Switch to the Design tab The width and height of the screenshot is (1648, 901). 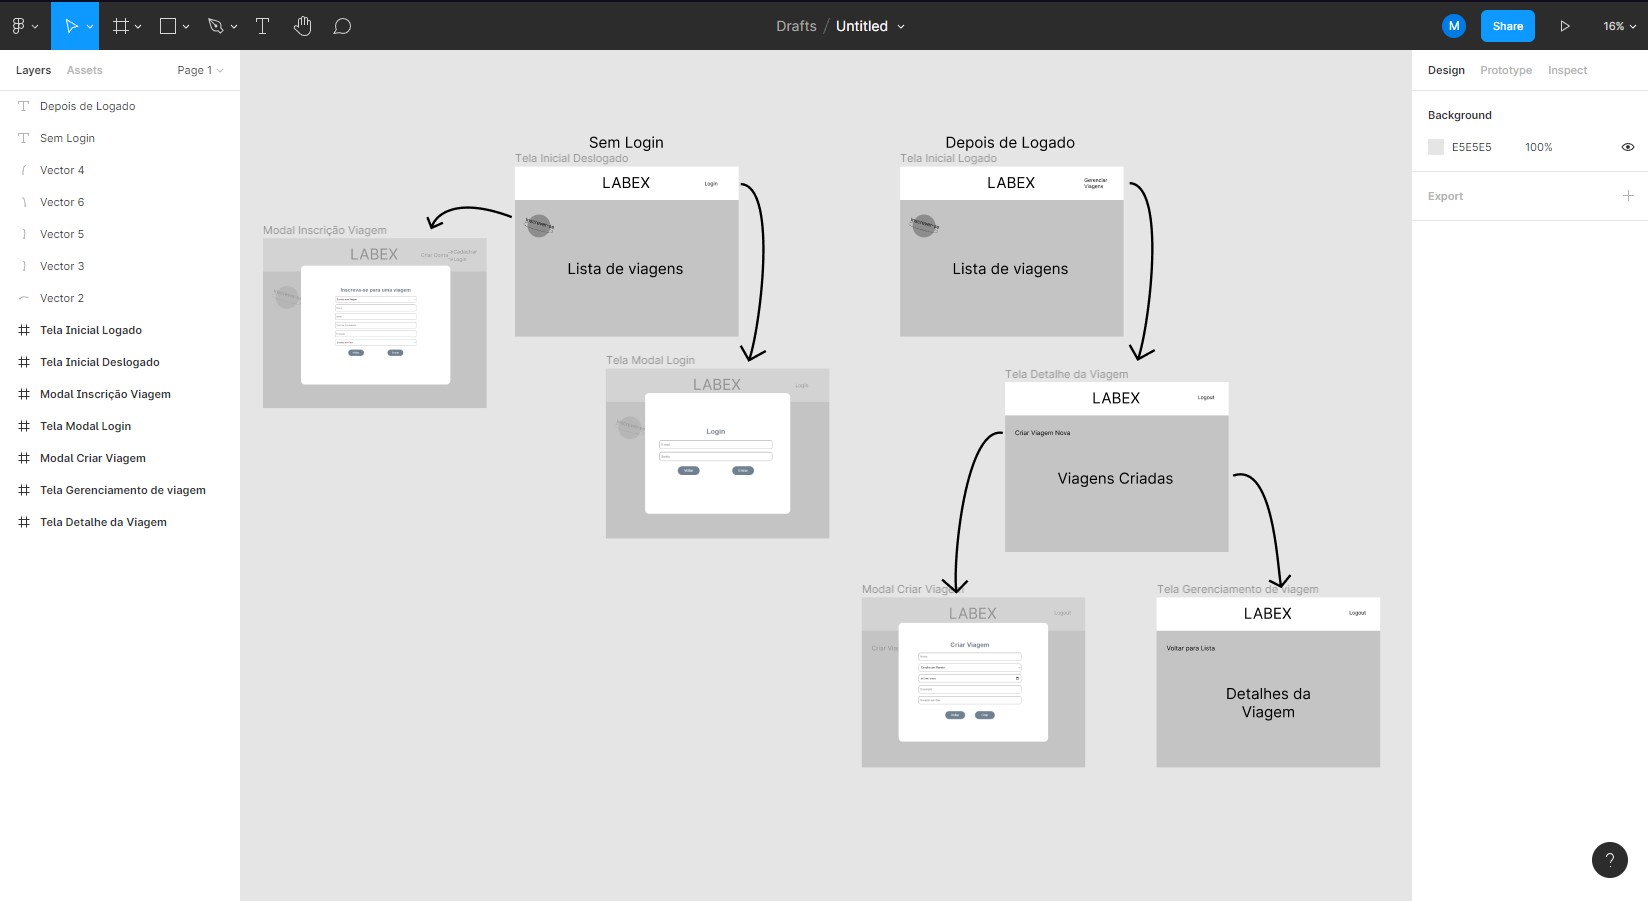click(1446, 70)
